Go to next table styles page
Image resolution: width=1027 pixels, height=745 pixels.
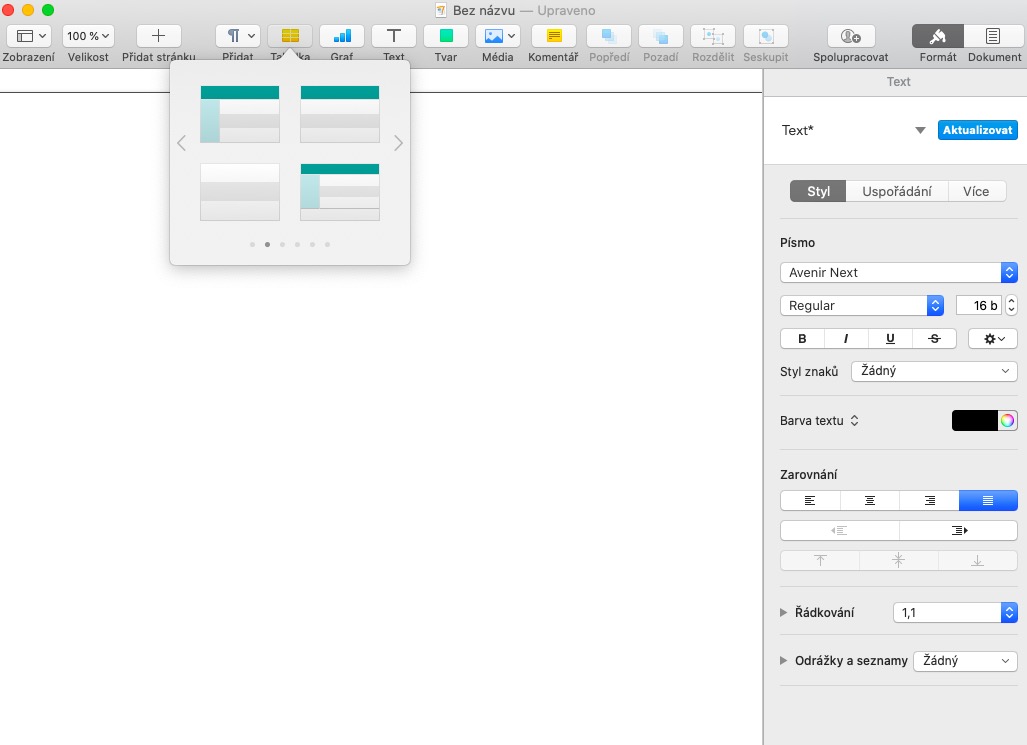[398, 143]
